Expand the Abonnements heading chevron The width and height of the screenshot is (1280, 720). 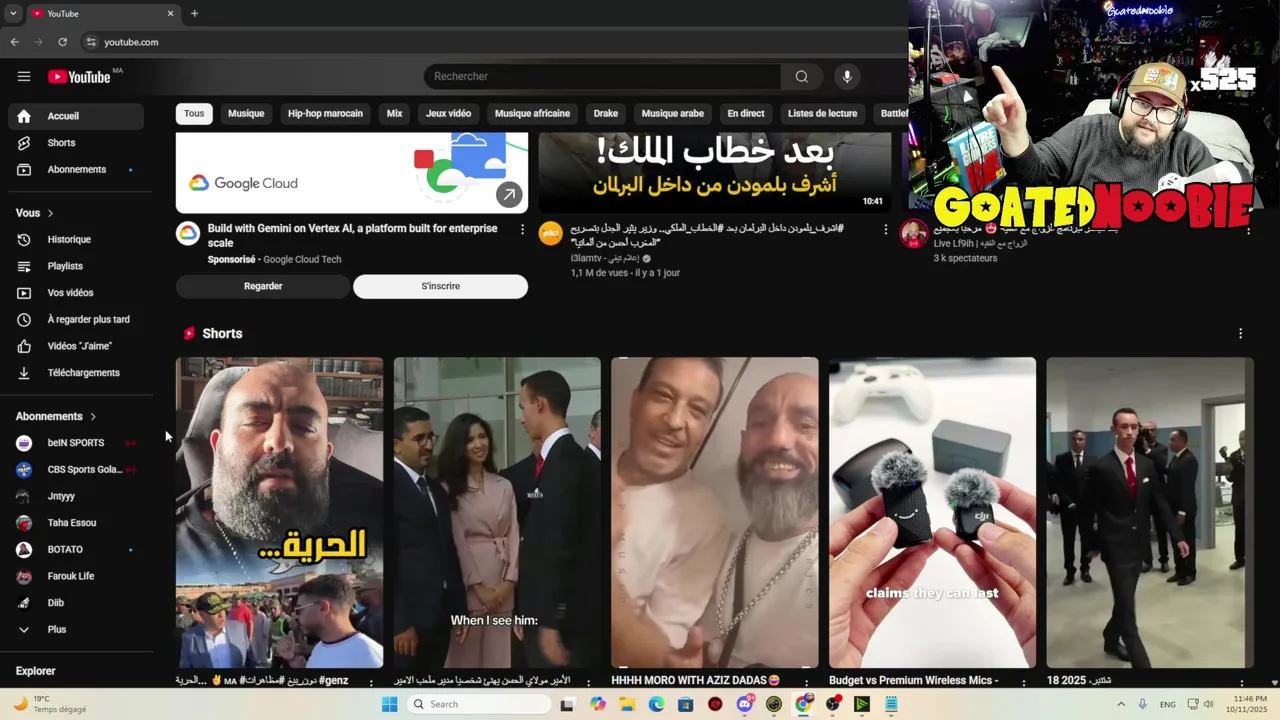point(93,416)
